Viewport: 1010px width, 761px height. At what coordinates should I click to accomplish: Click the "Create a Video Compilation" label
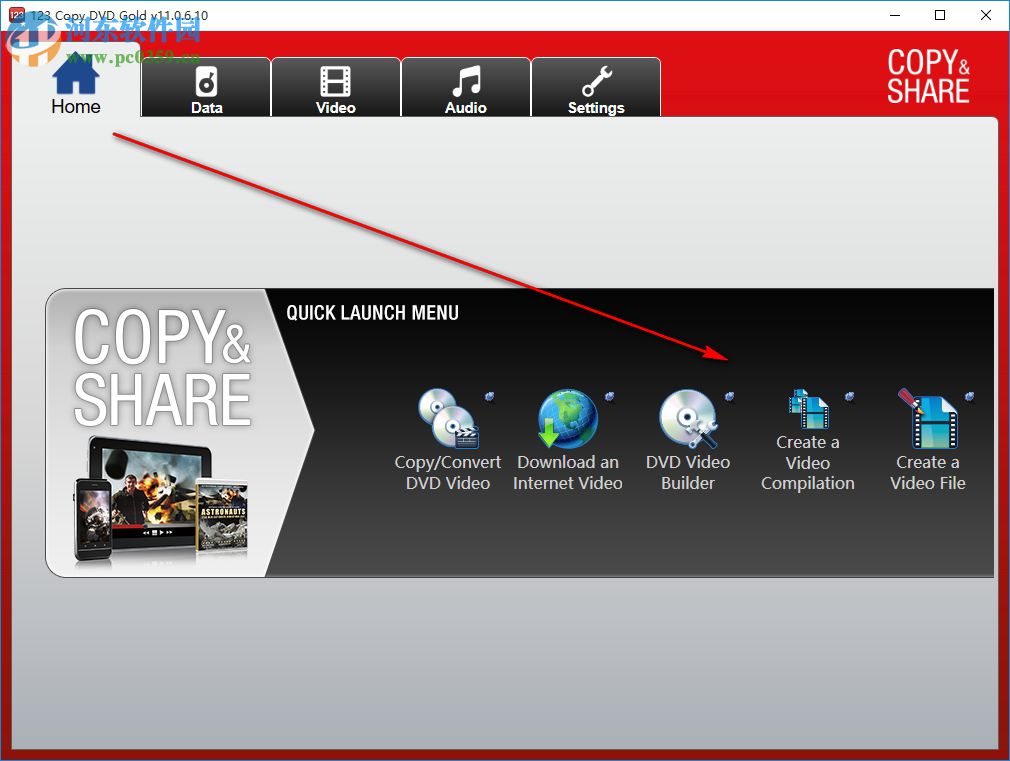(x=808, y=463)
